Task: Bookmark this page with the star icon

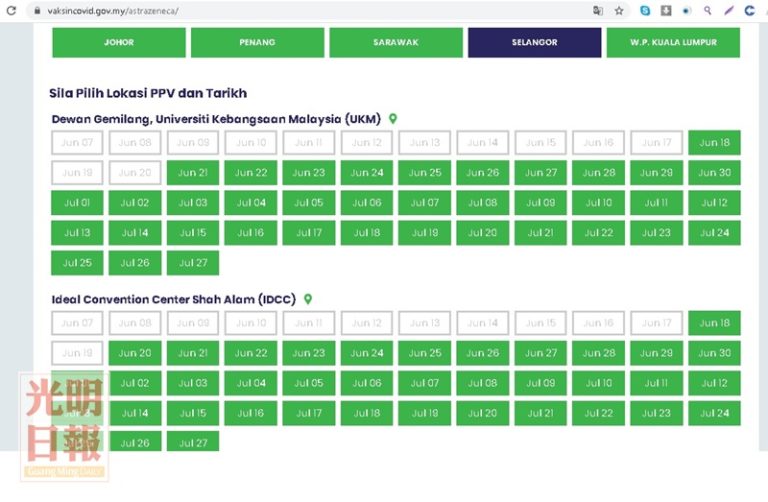Action: tap(619, 10)
